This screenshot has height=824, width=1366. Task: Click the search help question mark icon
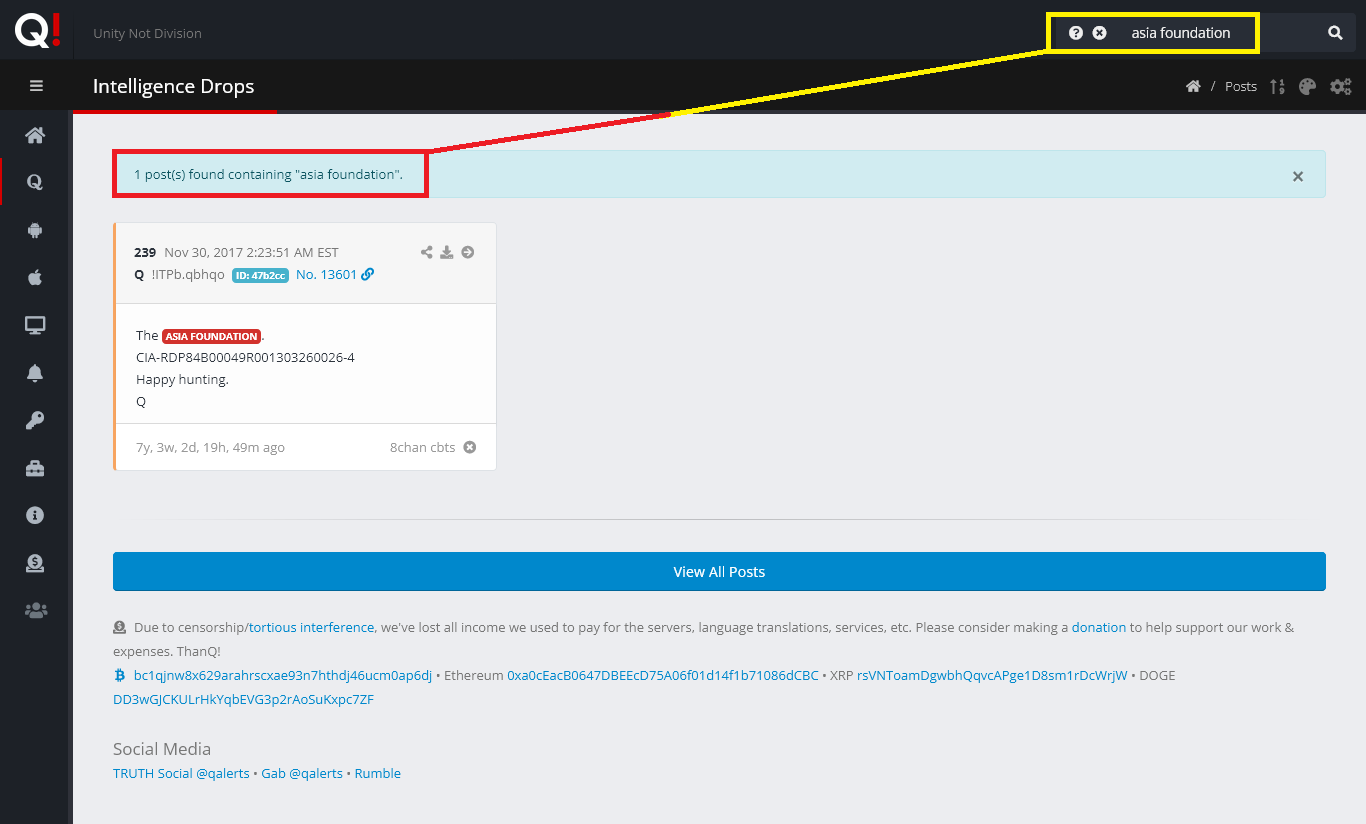[1076, 33]
